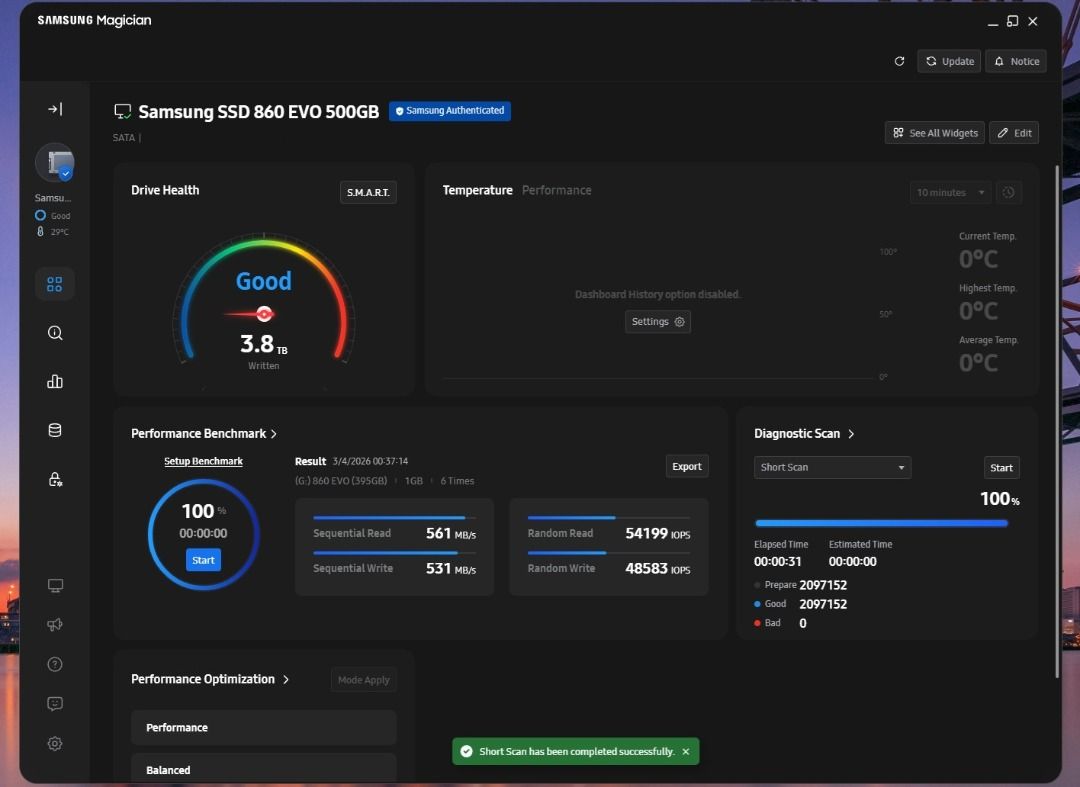Click the Random Read 54199 IOPS value
The height and width of the screenshot is (787, 1080).
coord(658,534)
